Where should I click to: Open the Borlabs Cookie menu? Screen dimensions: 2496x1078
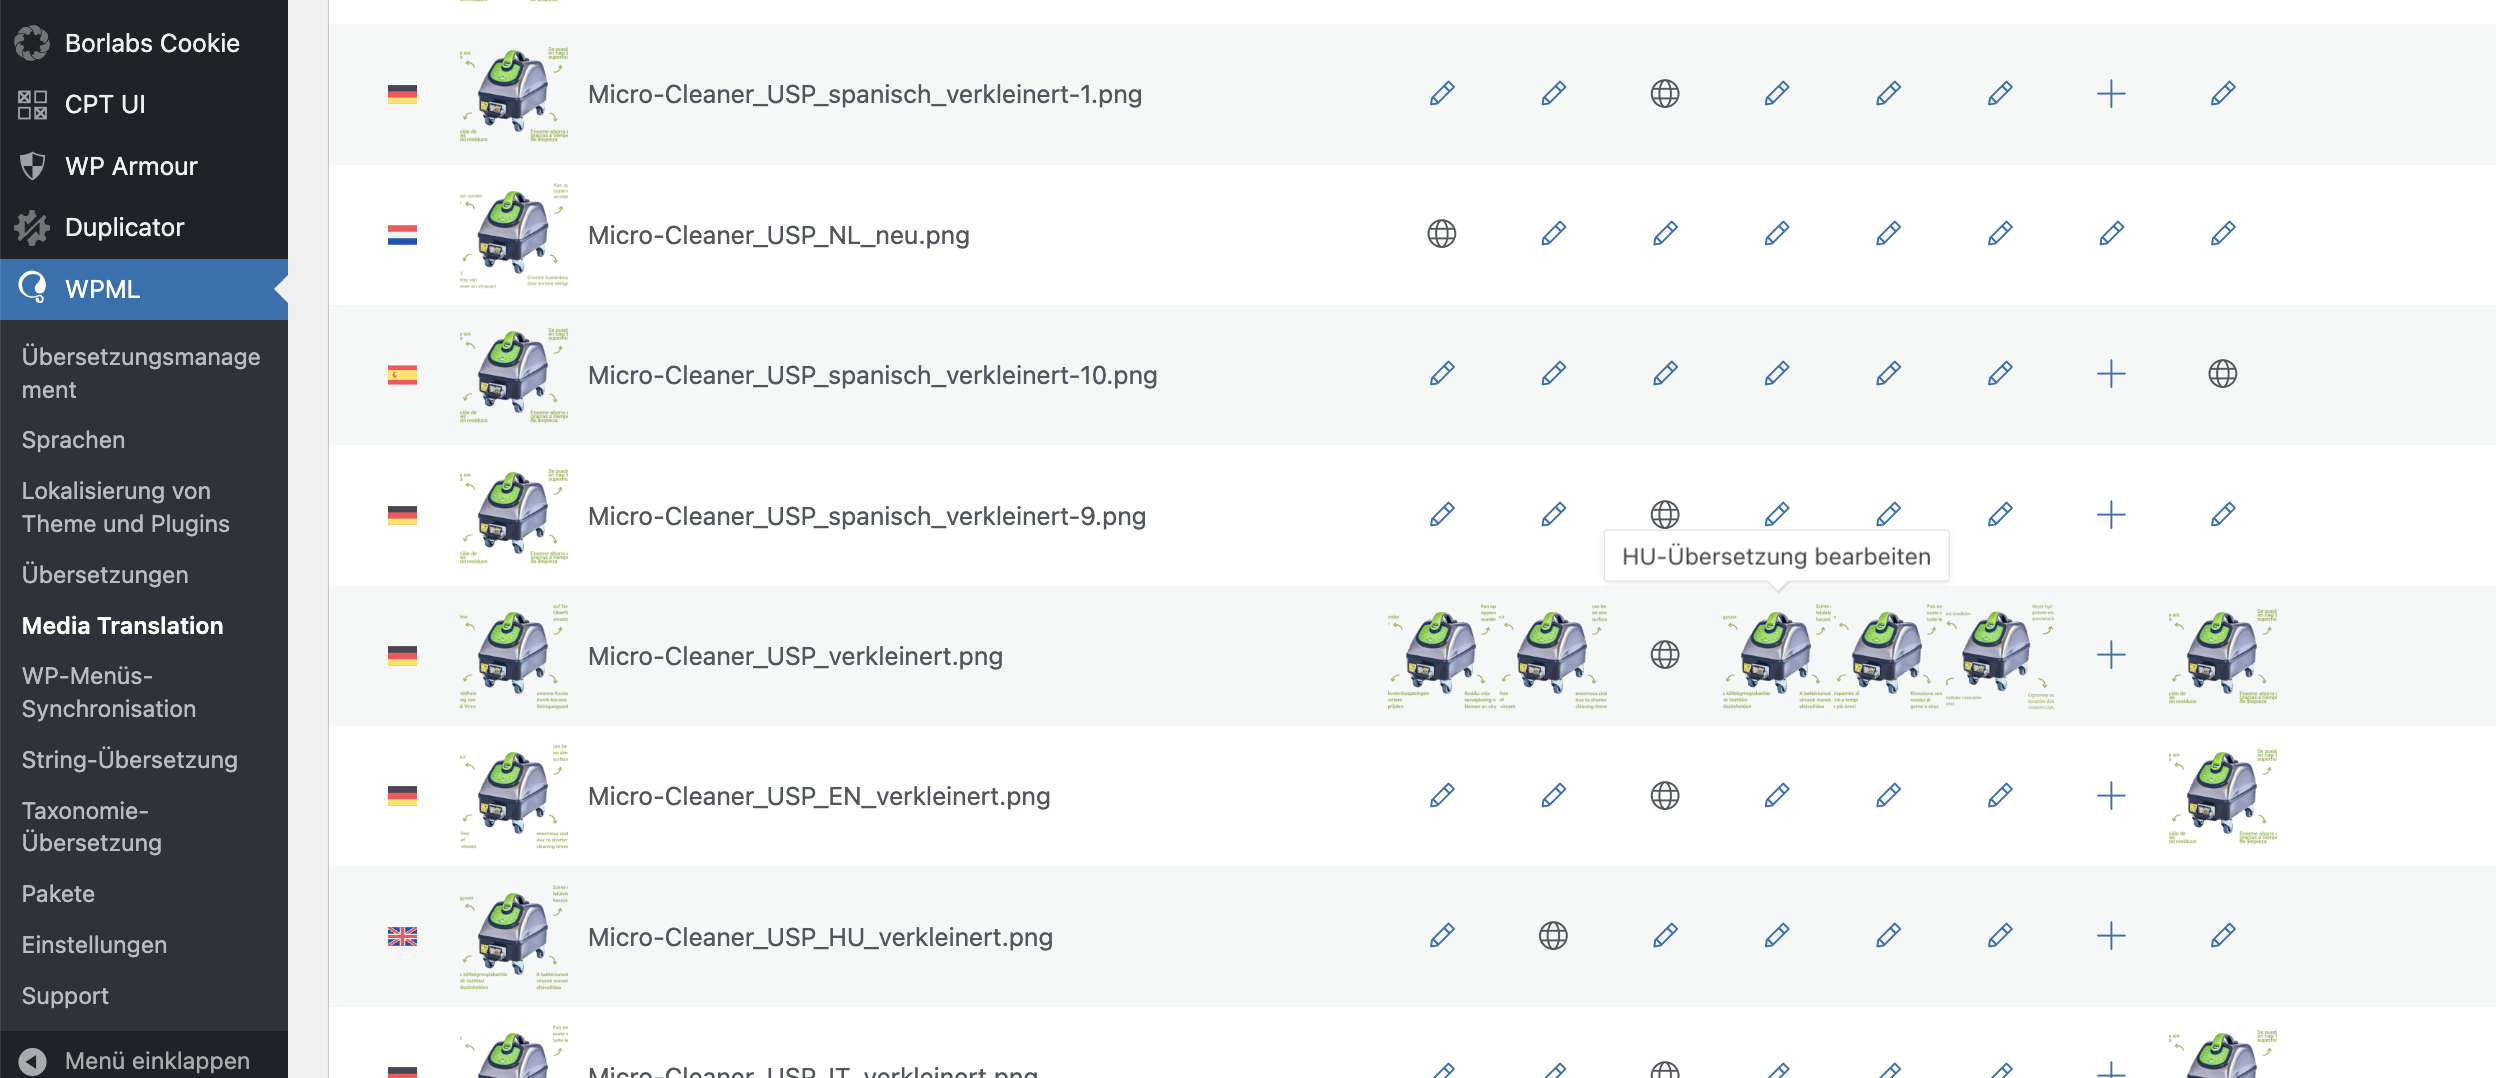click(152, 43)
